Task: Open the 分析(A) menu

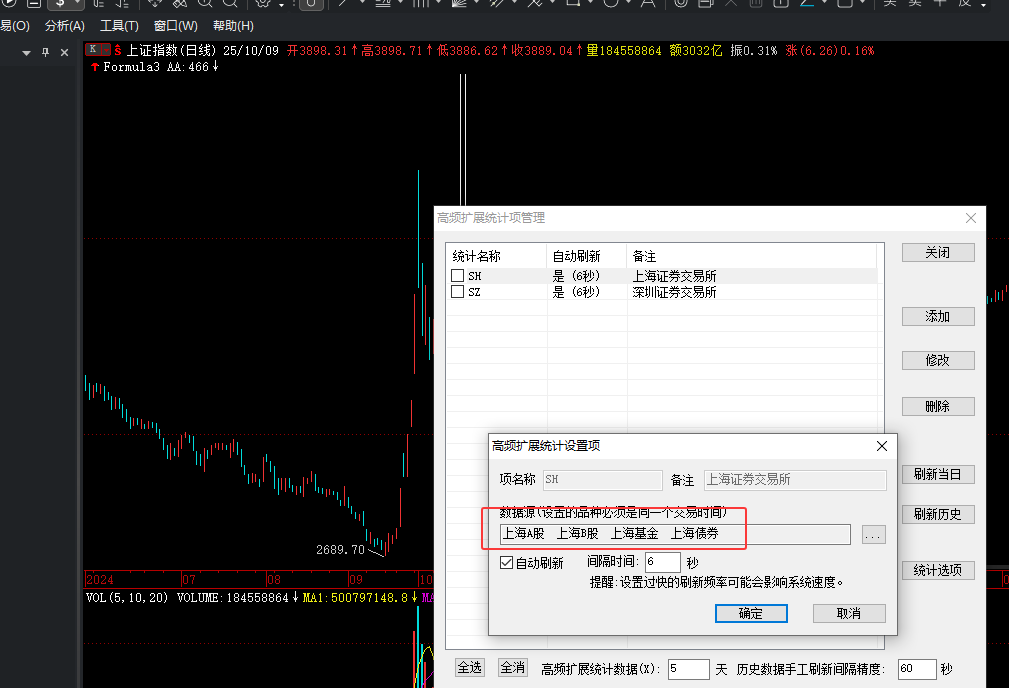Action: pos(64,26)
